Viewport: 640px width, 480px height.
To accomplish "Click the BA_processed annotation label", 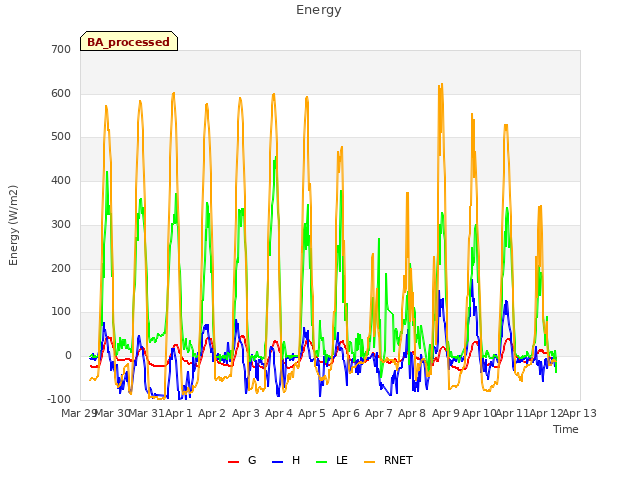I will [129, 42].
